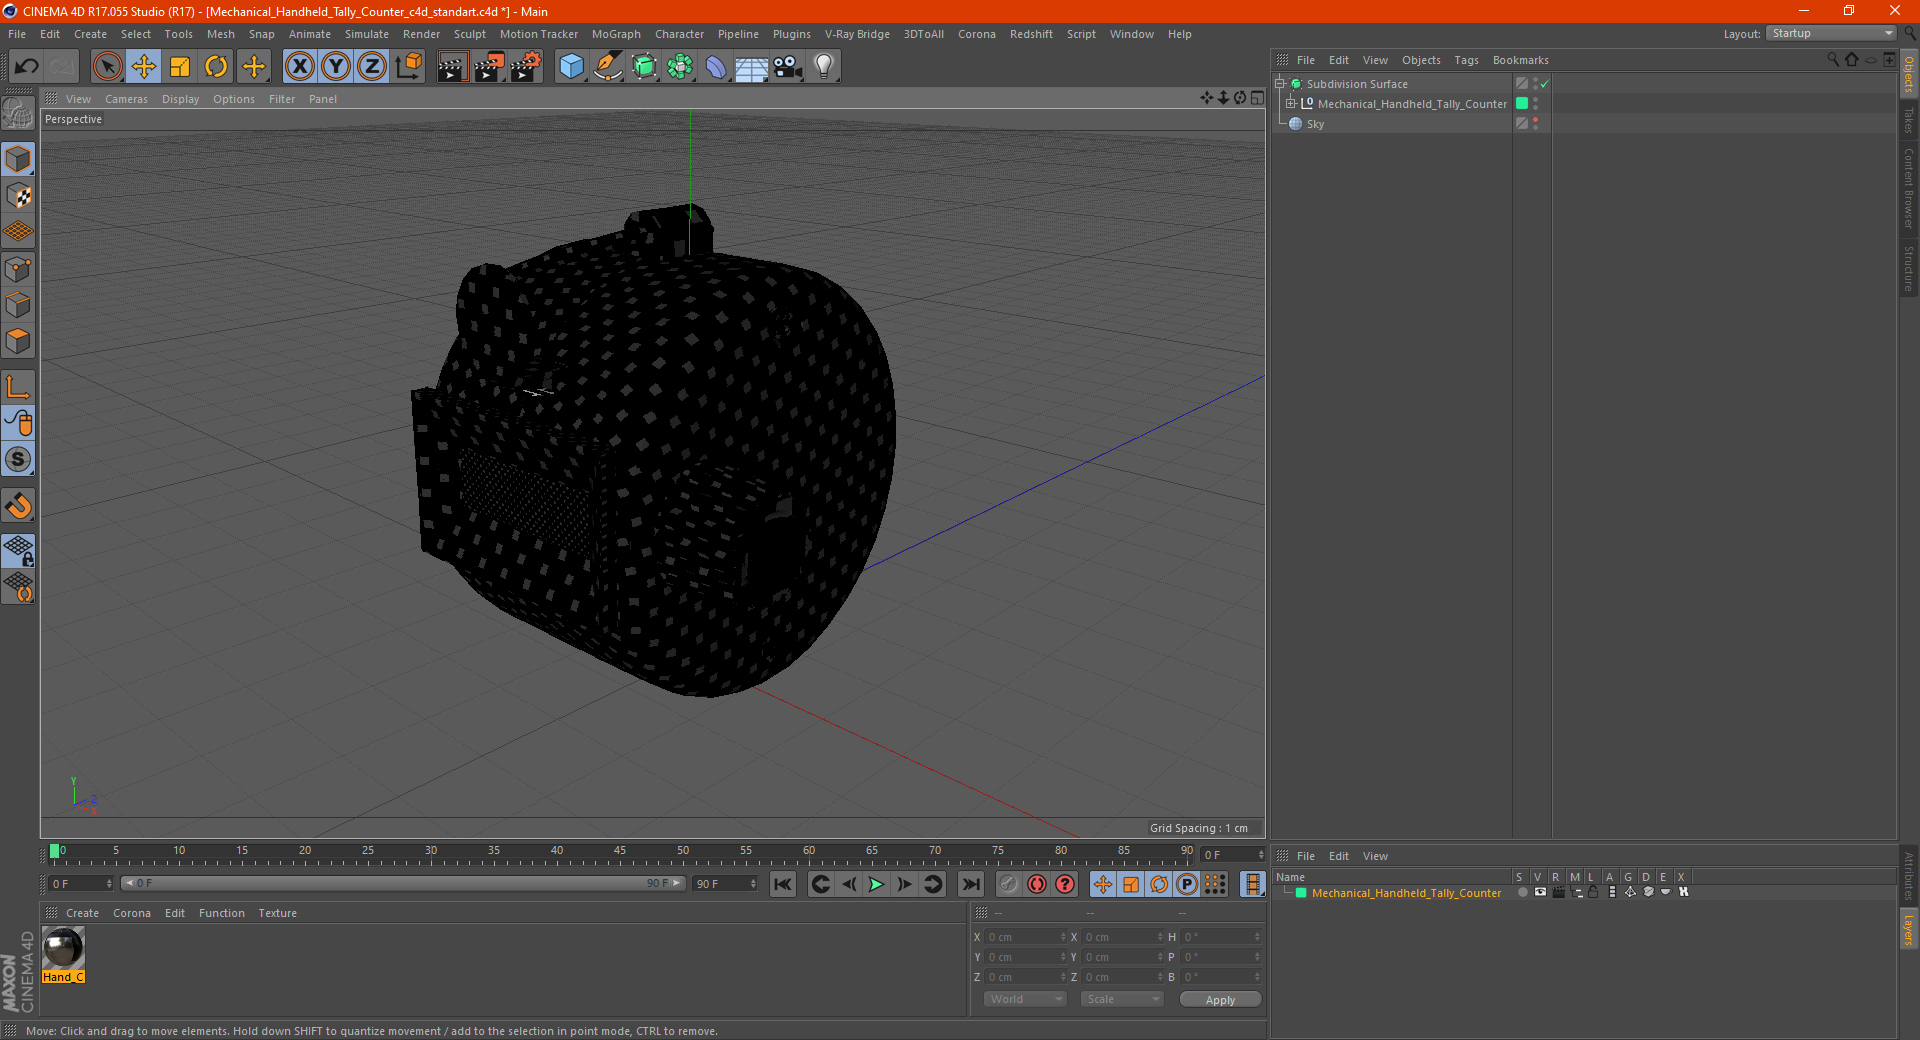Toggle layer visibility eye icon
The height and width of the screenshot is (1040, 1920).
point(1540,892)
